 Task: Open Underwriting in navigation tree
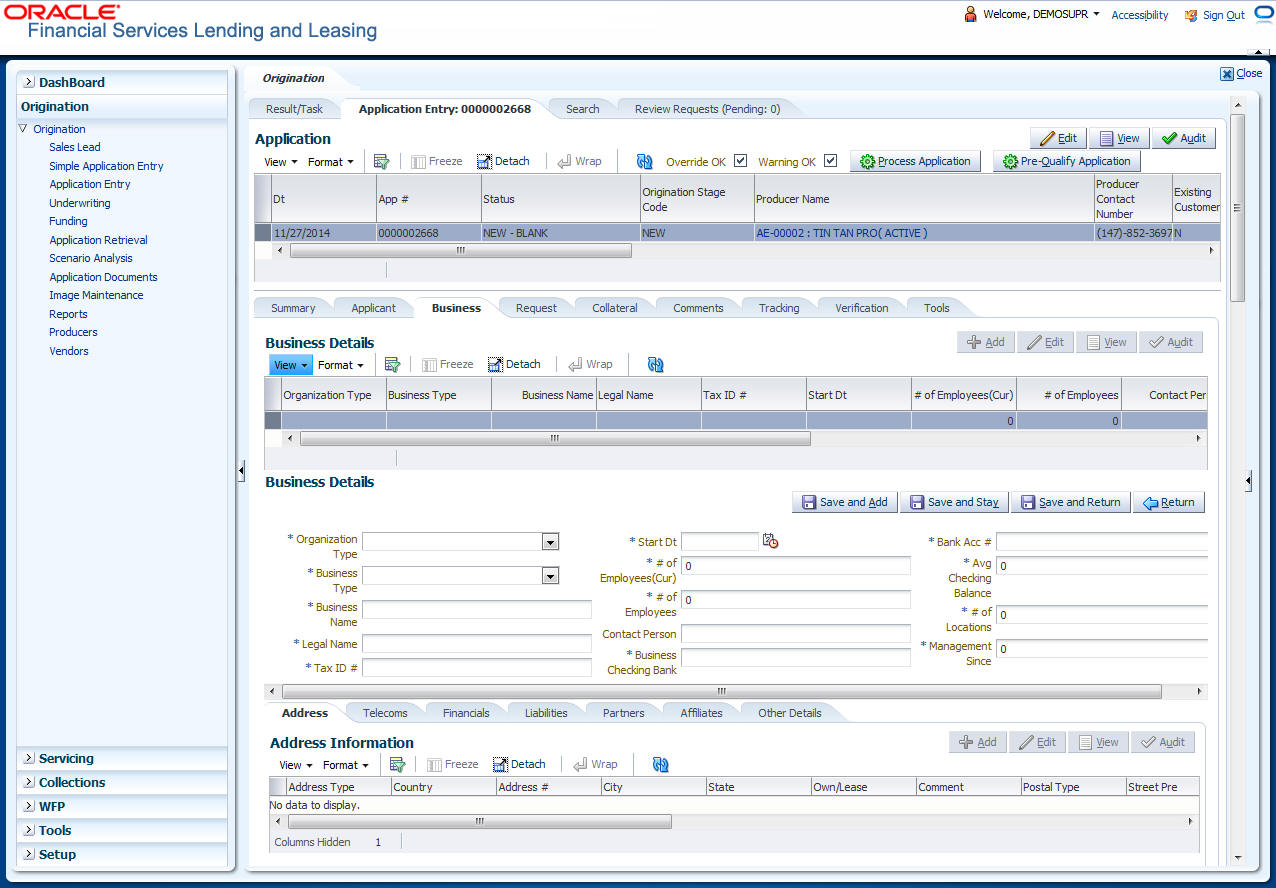(x=80, y=203)
